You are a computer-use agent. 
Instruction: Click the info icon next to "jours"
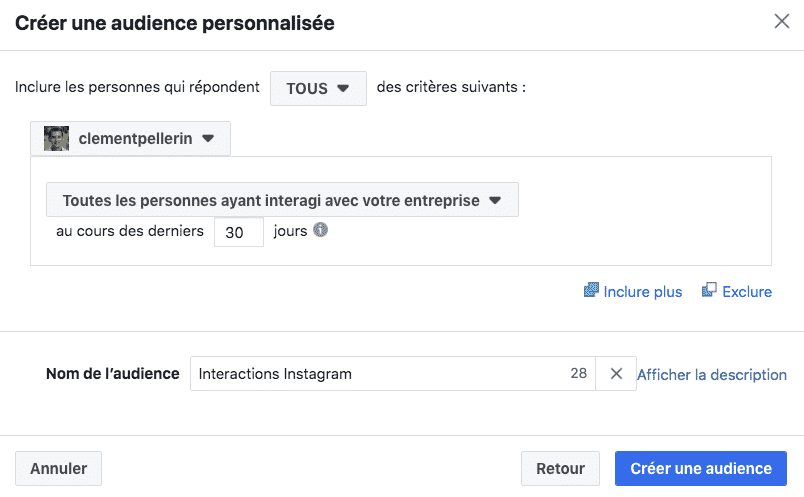pyautogui.click(x=321, y=230)
